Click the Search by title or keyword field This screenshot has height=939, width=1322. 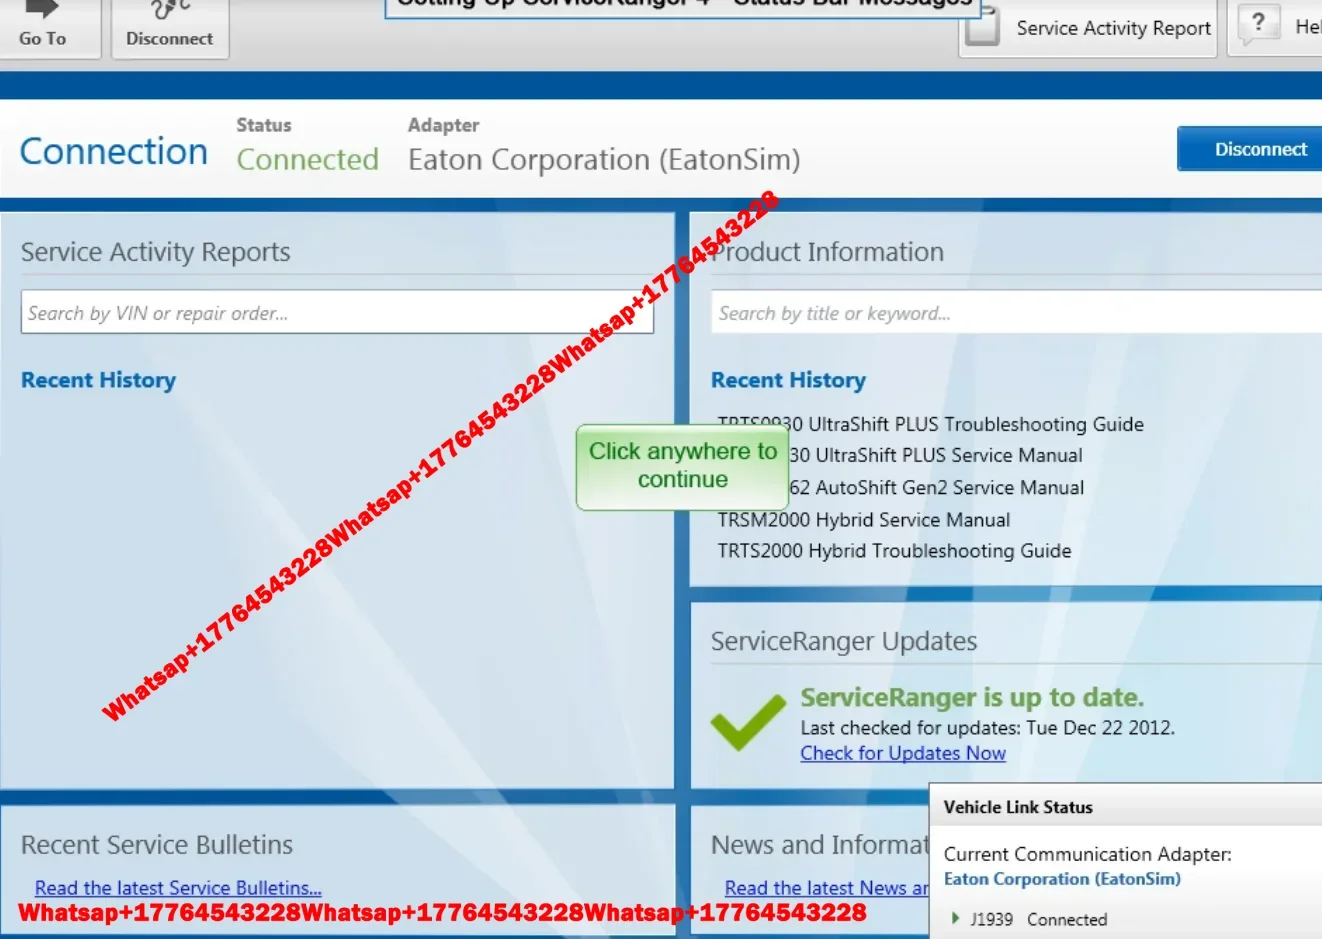coord(1016,313)
